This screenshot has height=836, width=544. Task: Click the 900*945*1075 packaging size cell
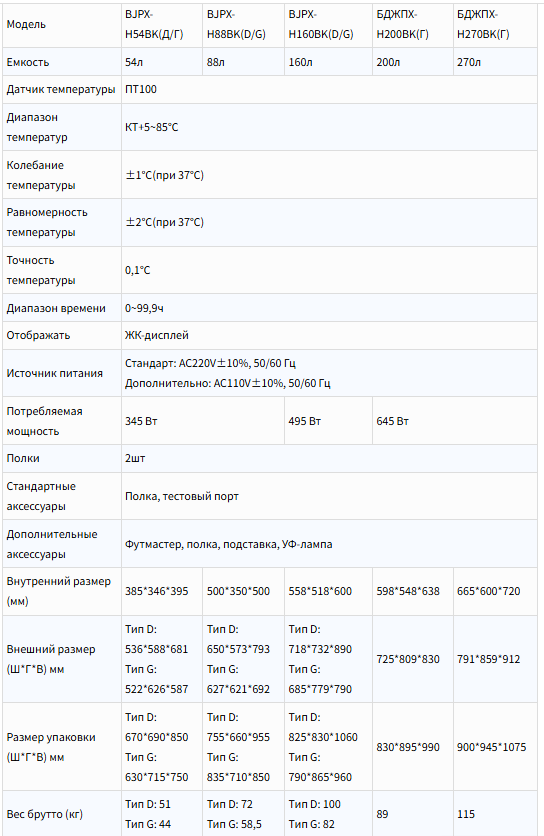pyautogui.click(x=495, y=747)
